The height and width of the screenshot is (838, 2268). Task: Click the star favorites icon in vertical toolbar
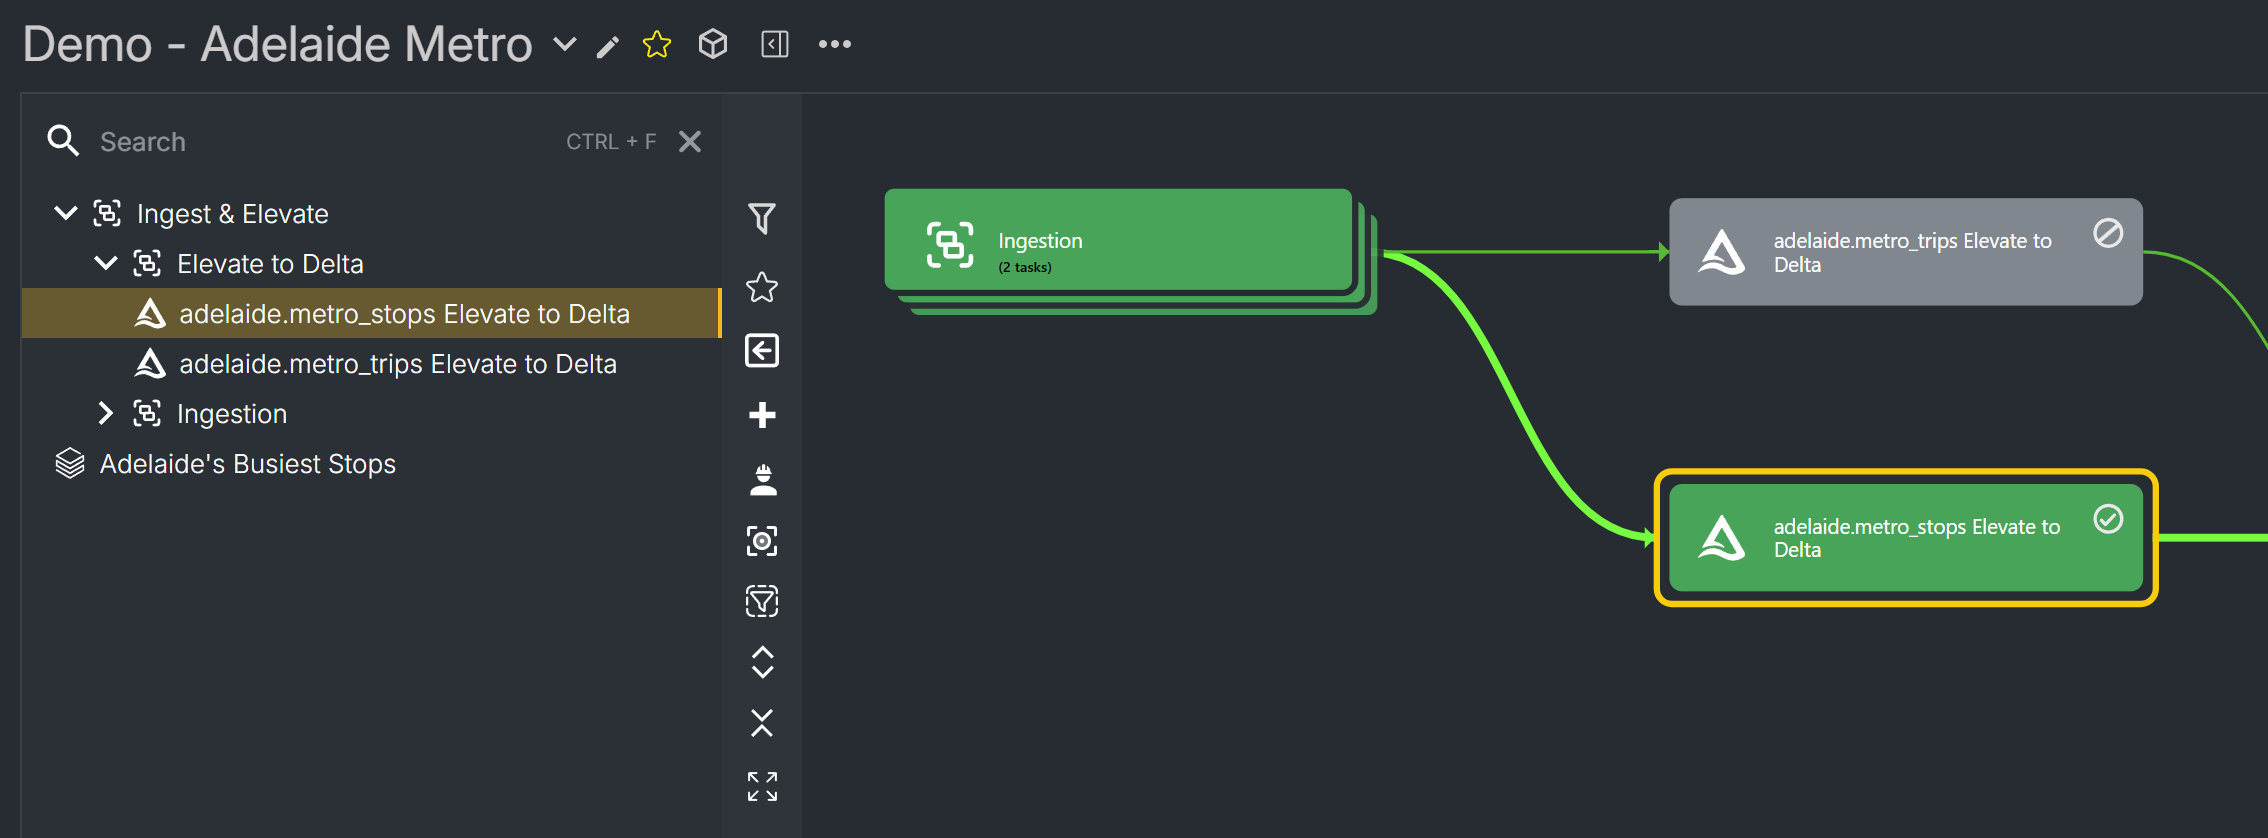(762, 287)
